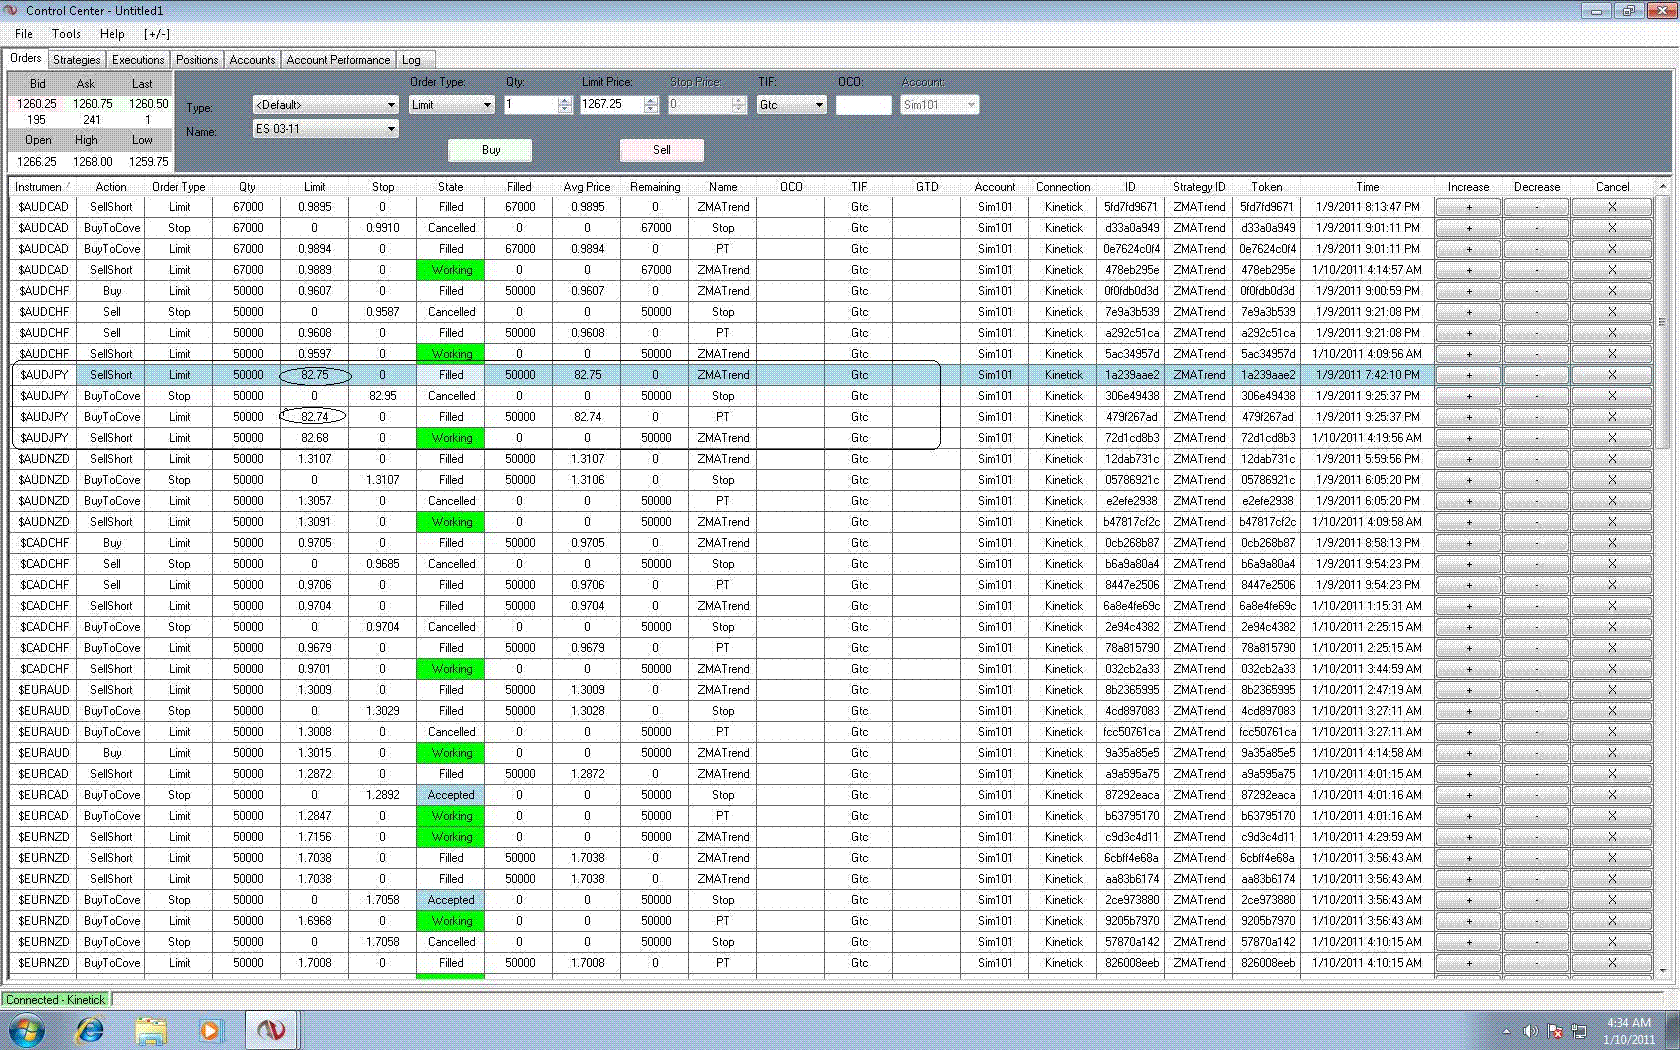Viewport: 1680px width, 1050px height.
Task: Switch to the Strategies tab
Action: (x=77, y=60)
